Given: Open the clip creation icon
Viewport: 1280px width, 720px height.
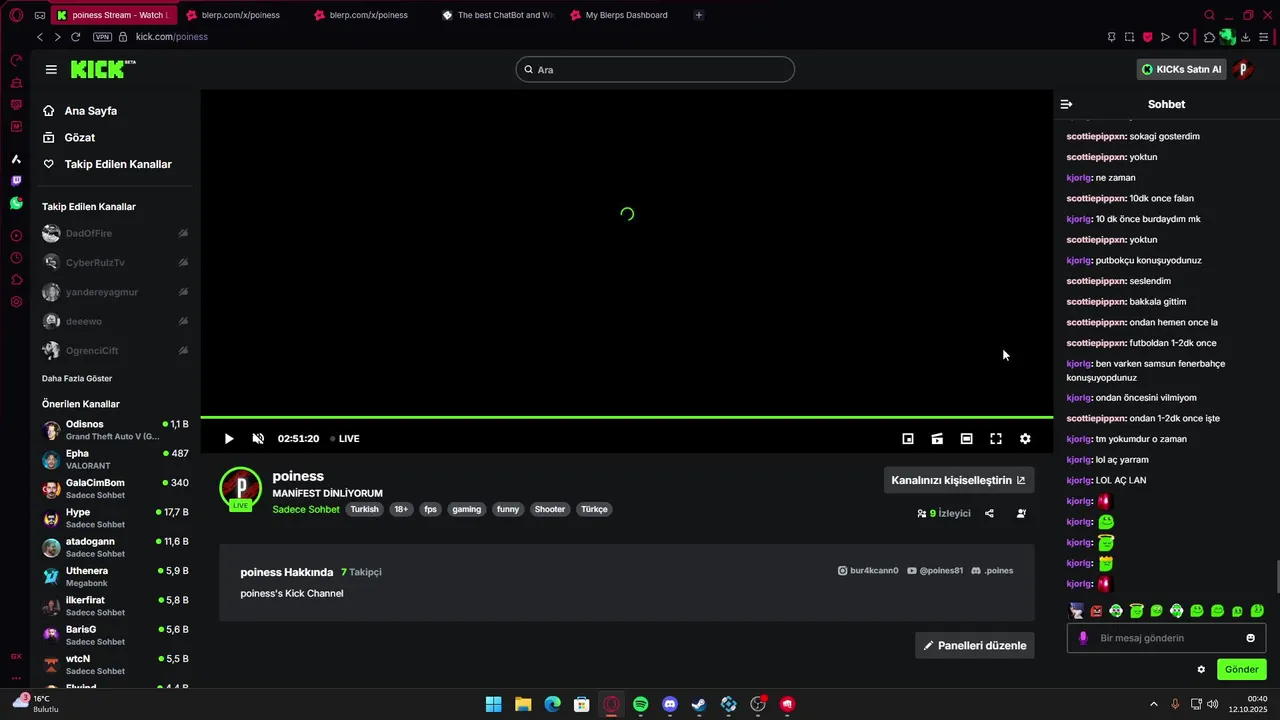Looking at the screenshot, I should click(x=937, y=438).
